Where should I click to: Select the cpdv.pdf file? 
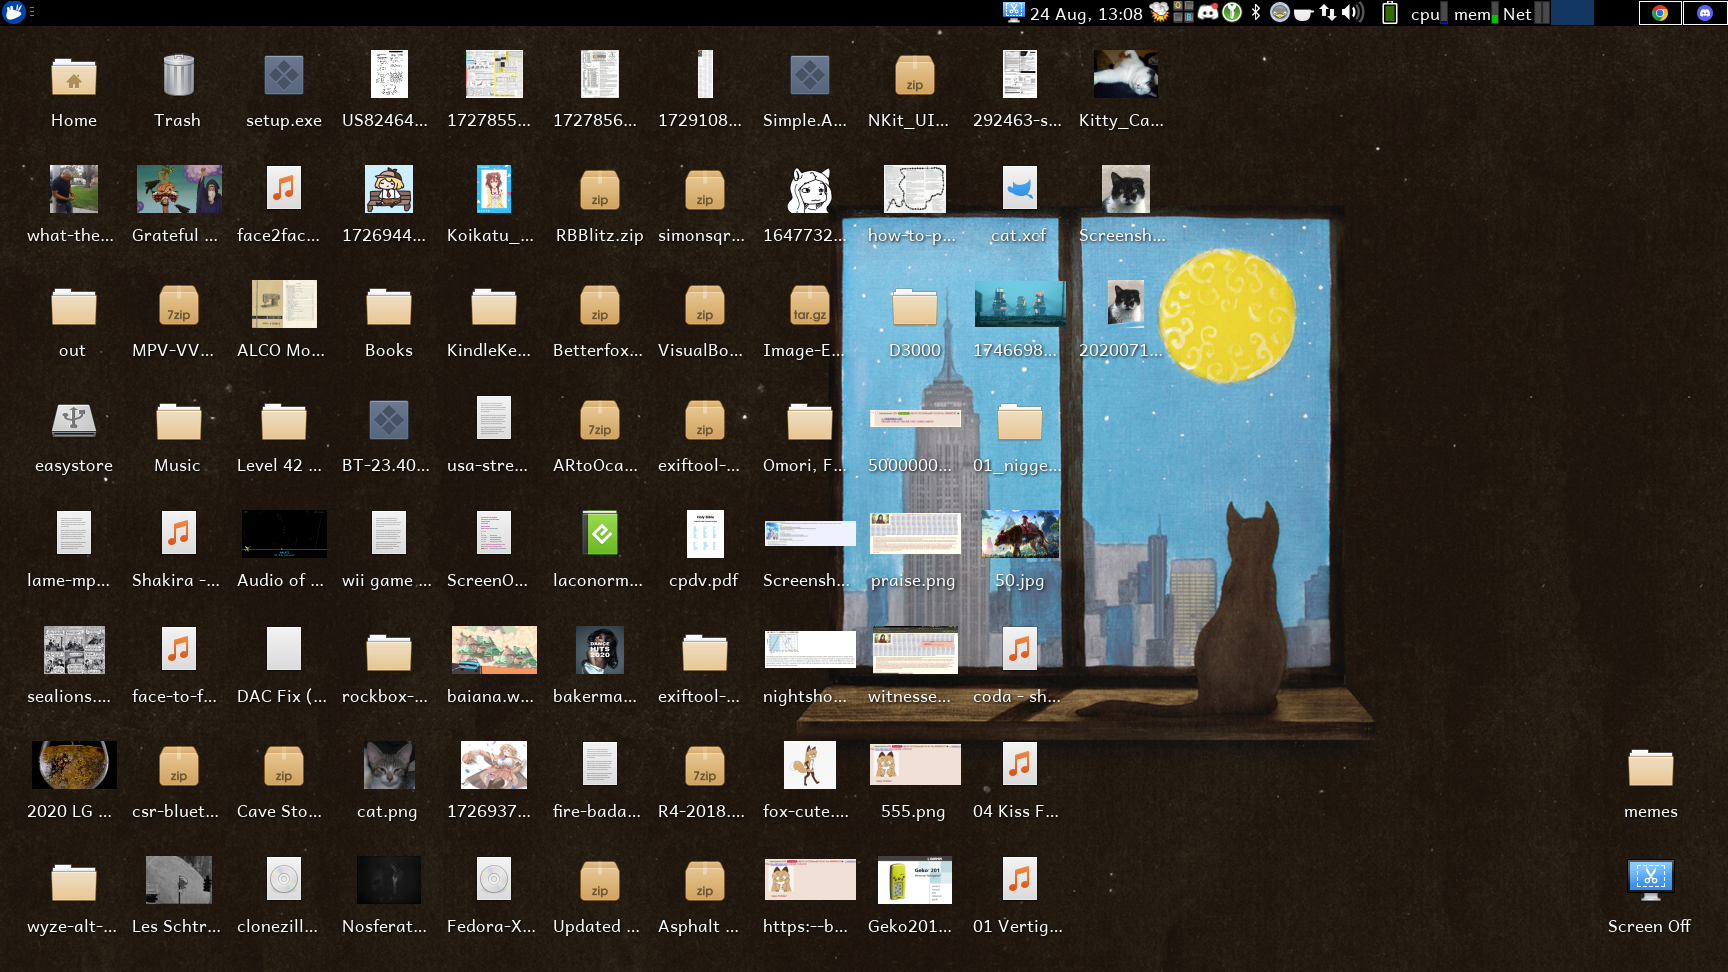tap(704, 535)
